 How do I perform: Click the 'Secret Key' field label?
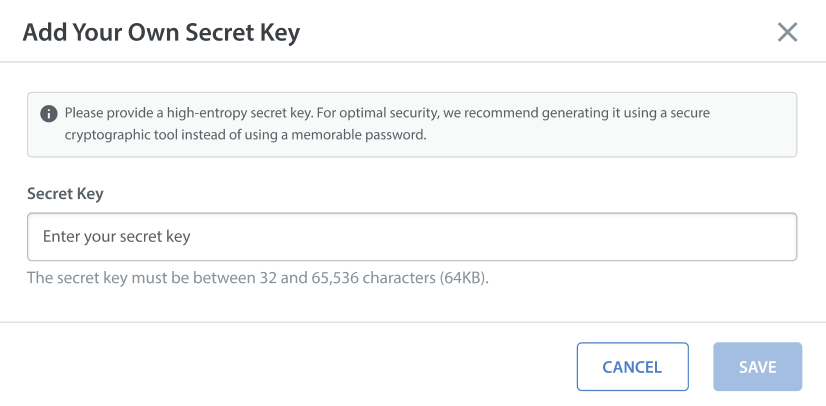[65, 194]
